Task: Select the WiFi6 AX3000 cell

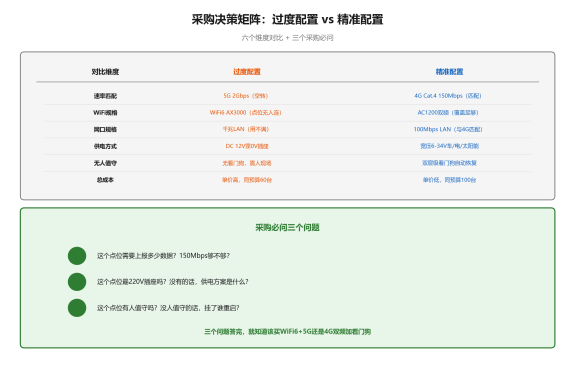Action: pyautogui.click(x=246, y=113)
